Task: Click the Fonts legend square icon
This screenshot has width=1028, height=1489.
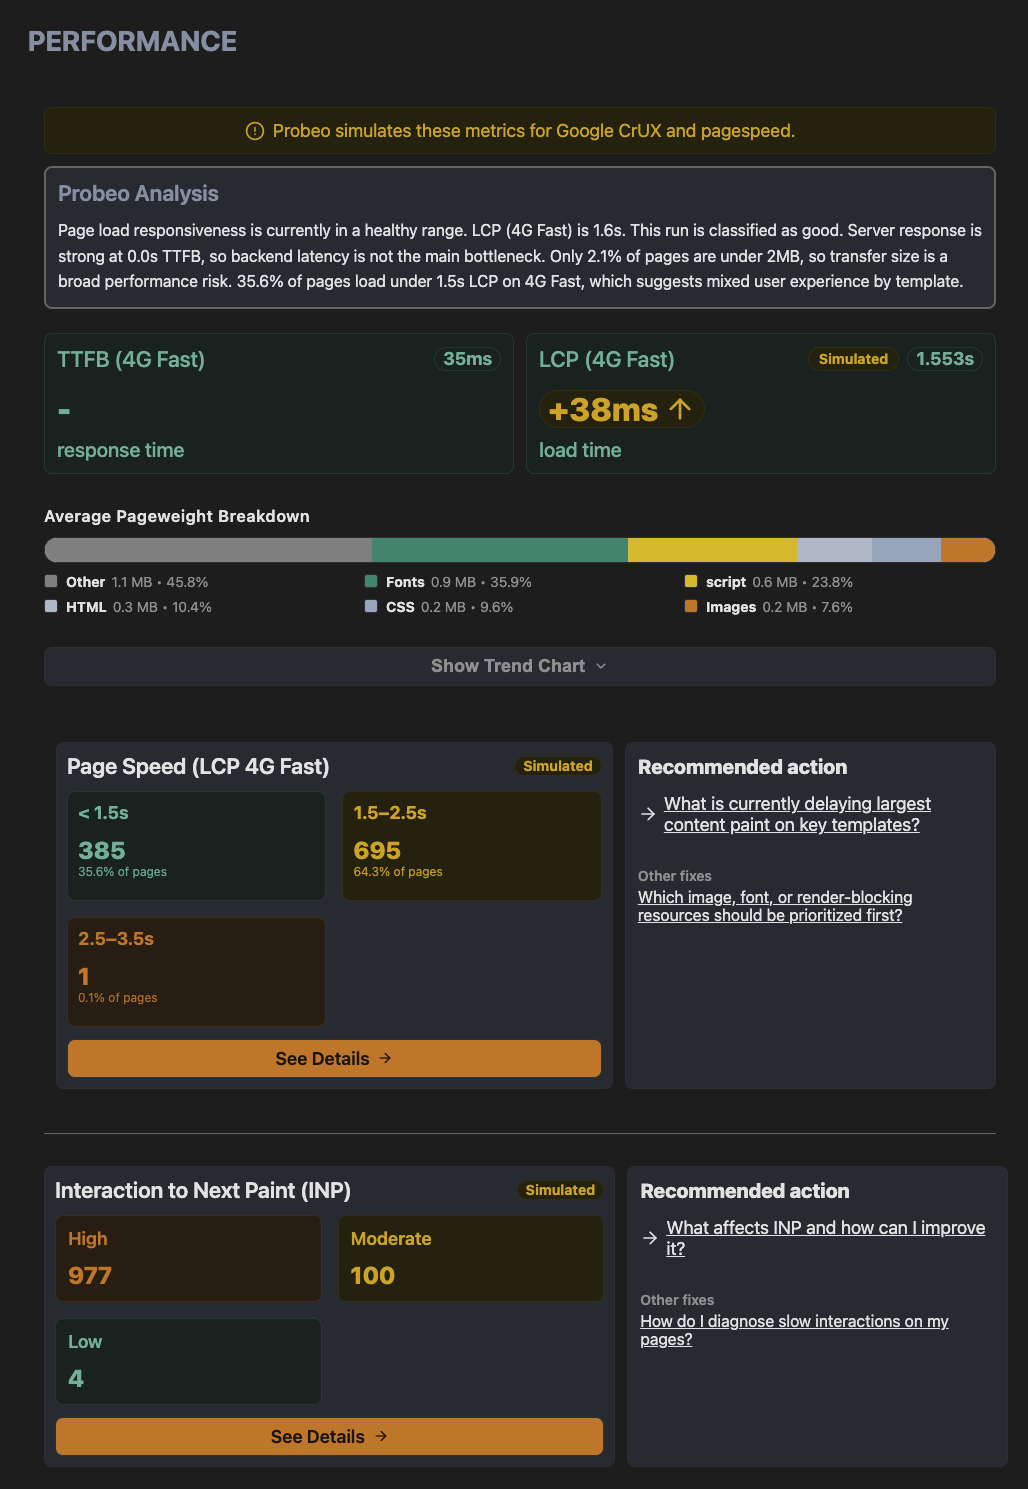Action: pos(370,581)
